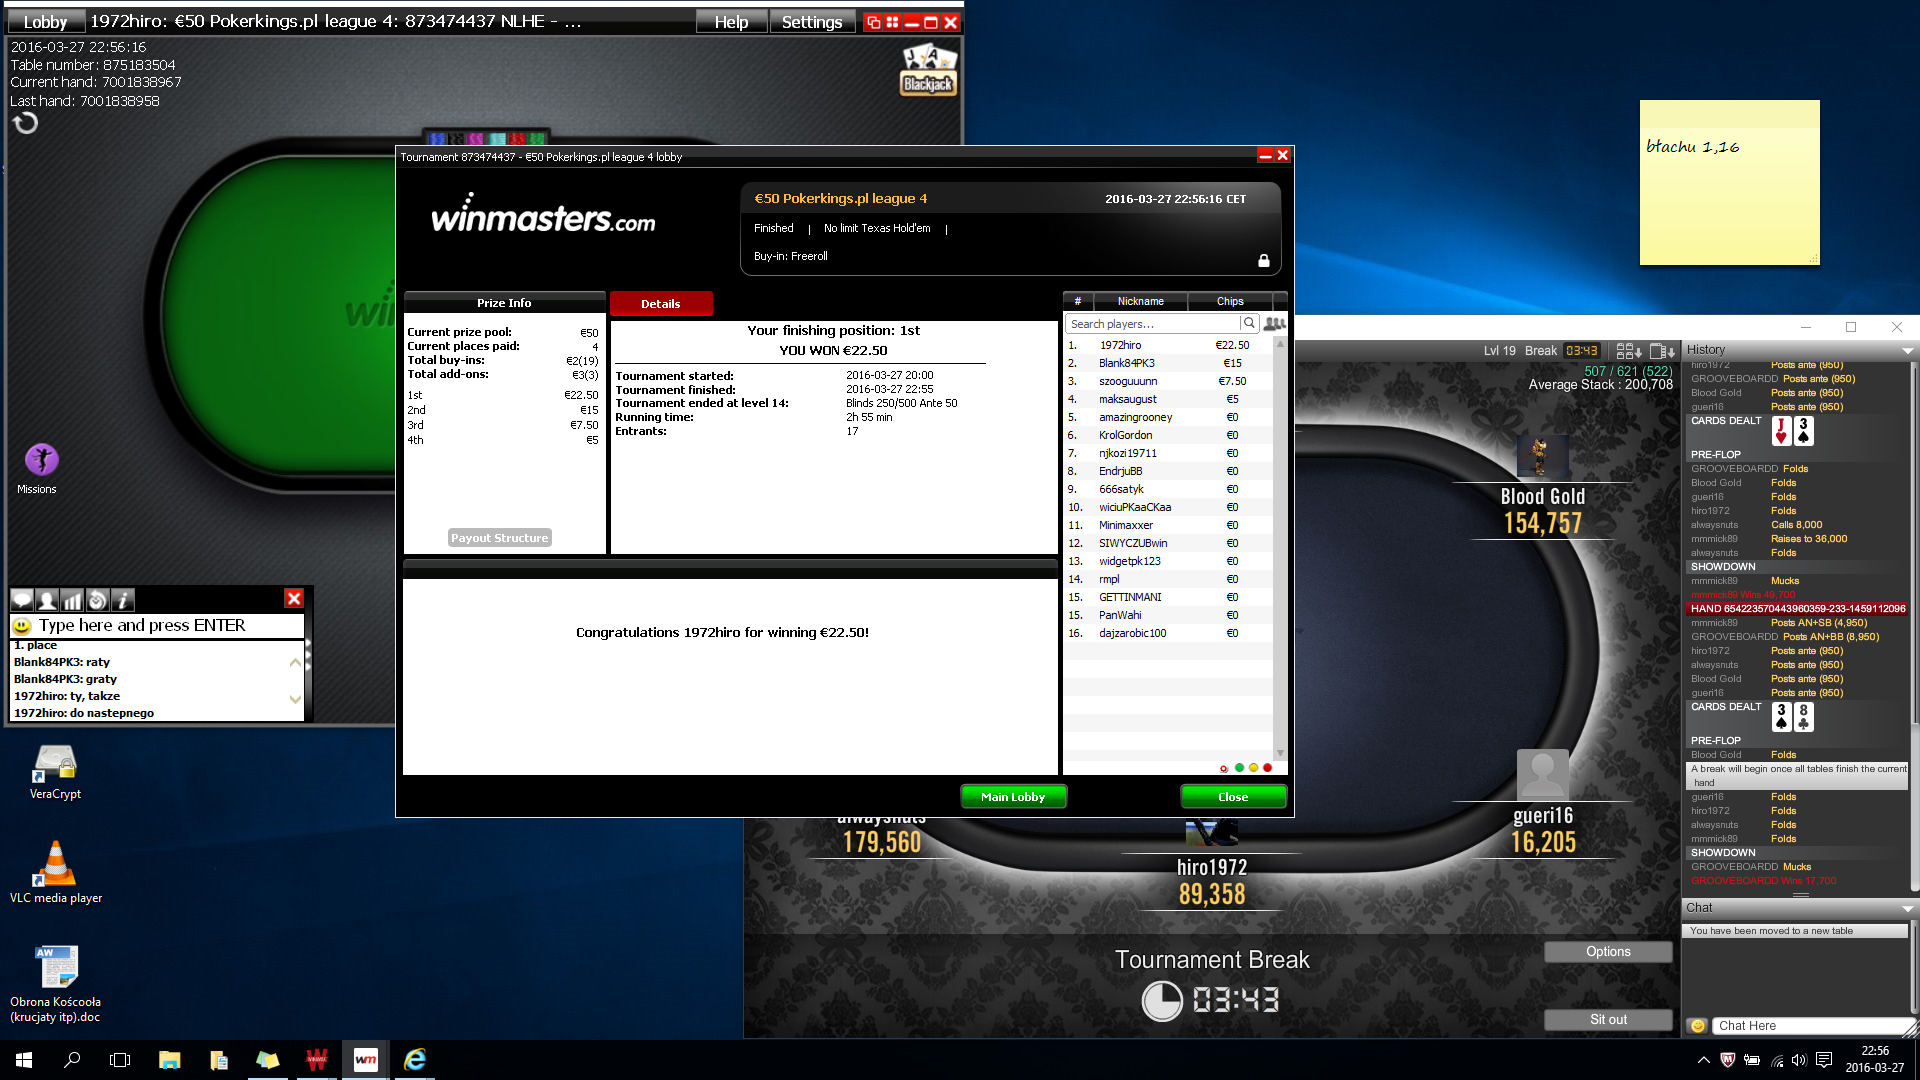
Task: Select player Blank84PK3 in the ranking list
Action: pyautogui.click(x=1168, y=363)
